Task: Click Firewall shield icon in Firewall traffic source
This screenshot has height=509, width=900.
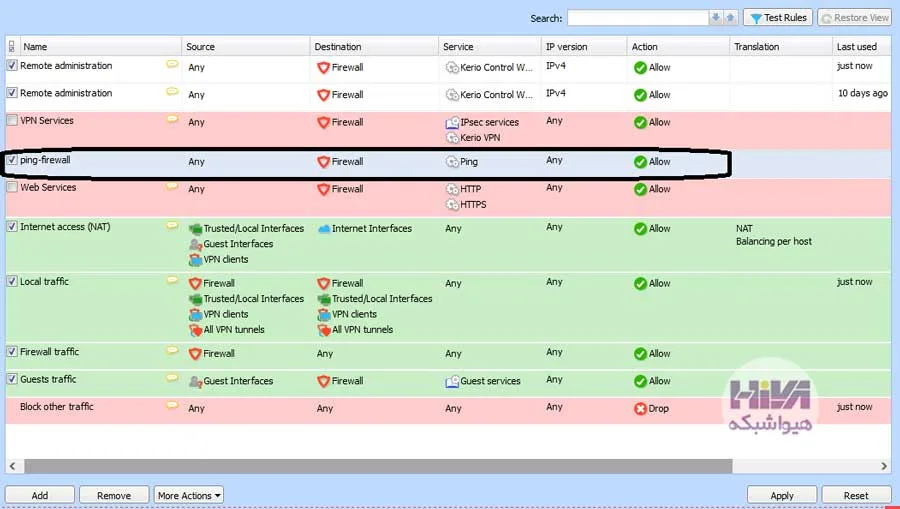Action: (195, 353)
